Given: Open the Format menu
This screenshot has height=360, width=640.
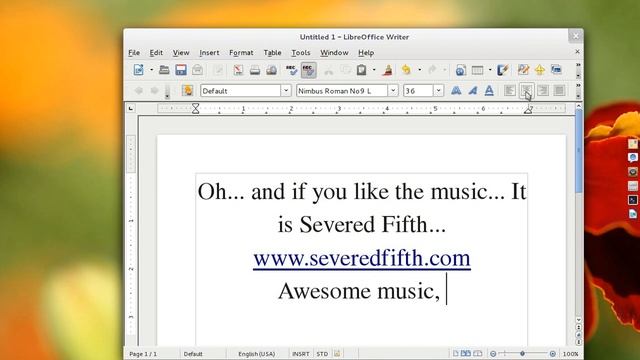Looking at the screenshot, I should click(x=241, y=53).
